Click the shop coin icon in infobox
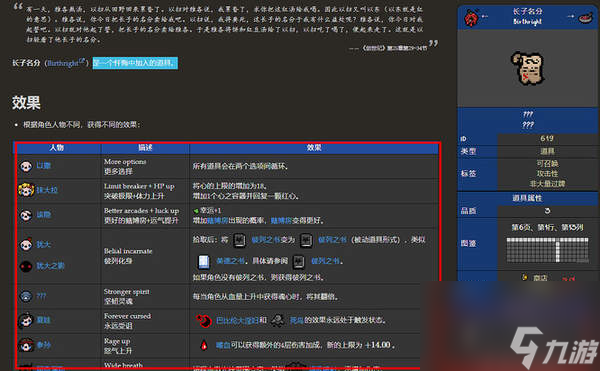The height and width of the screenshot is (371, 600). 525,277
